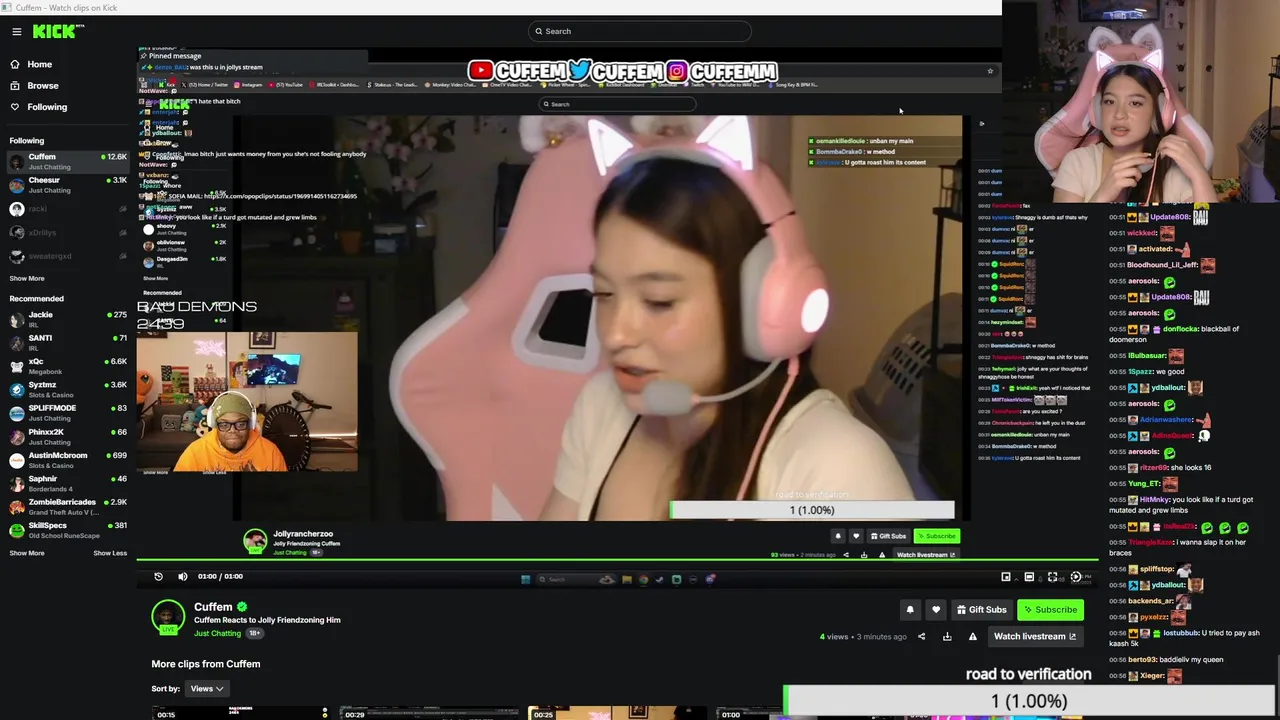Download the clip
The height and width of the screenshot is (720, 1280).
coord(947,637)
